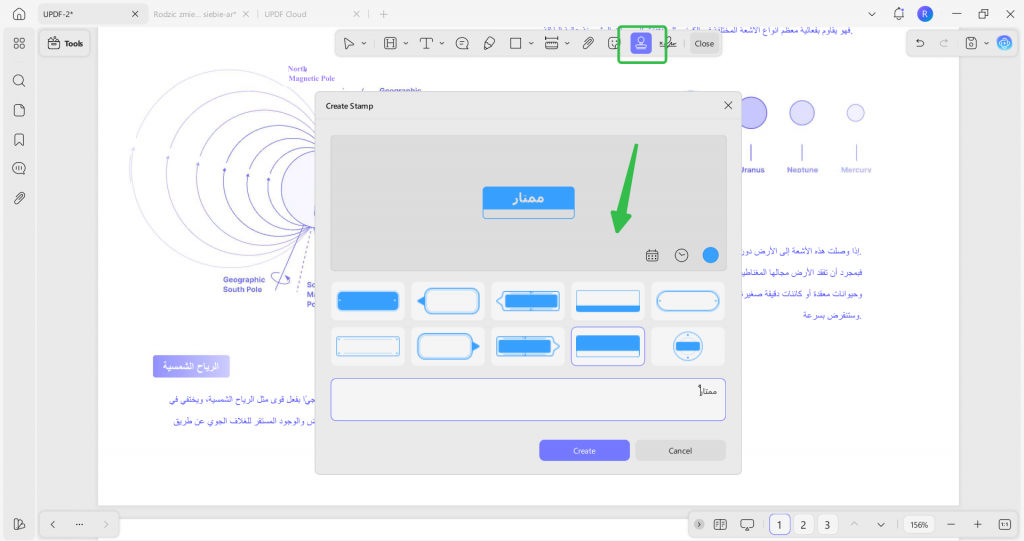The height and width of the screenshot is (541, 1024).
Task: Click the layers icon at bottom-left sidebar
Action: pyautogui.click(x=19, y=524)
